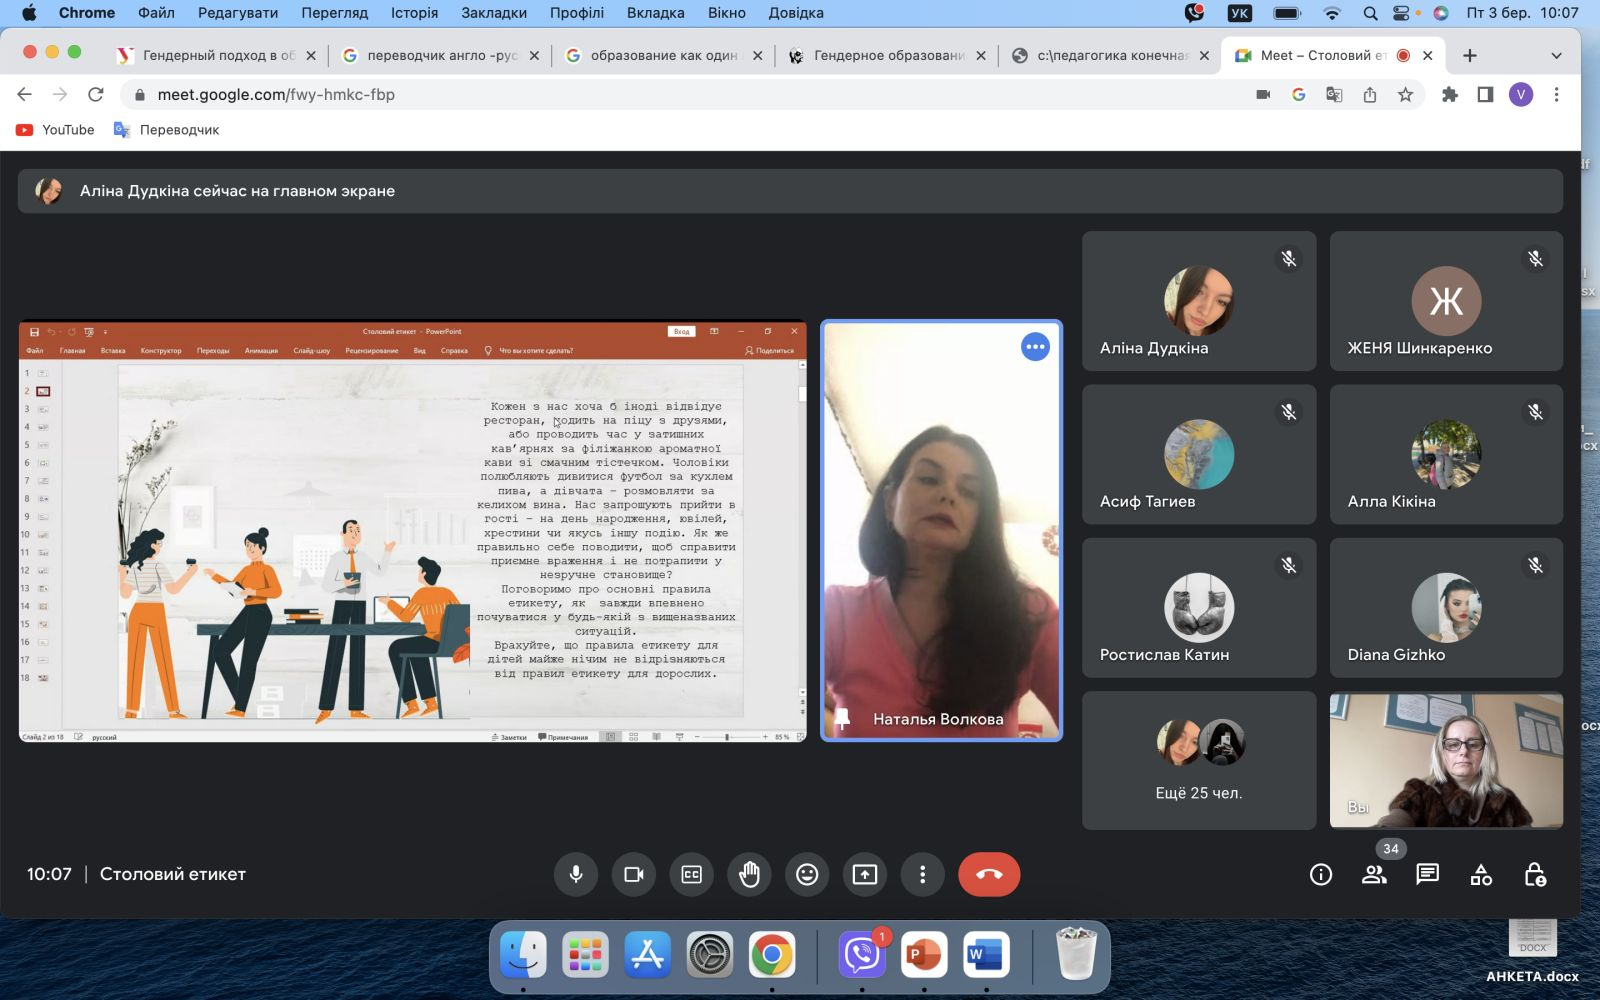
Task: Open the Файл menu
Action: pyautogui.click(x=156, y=13)
